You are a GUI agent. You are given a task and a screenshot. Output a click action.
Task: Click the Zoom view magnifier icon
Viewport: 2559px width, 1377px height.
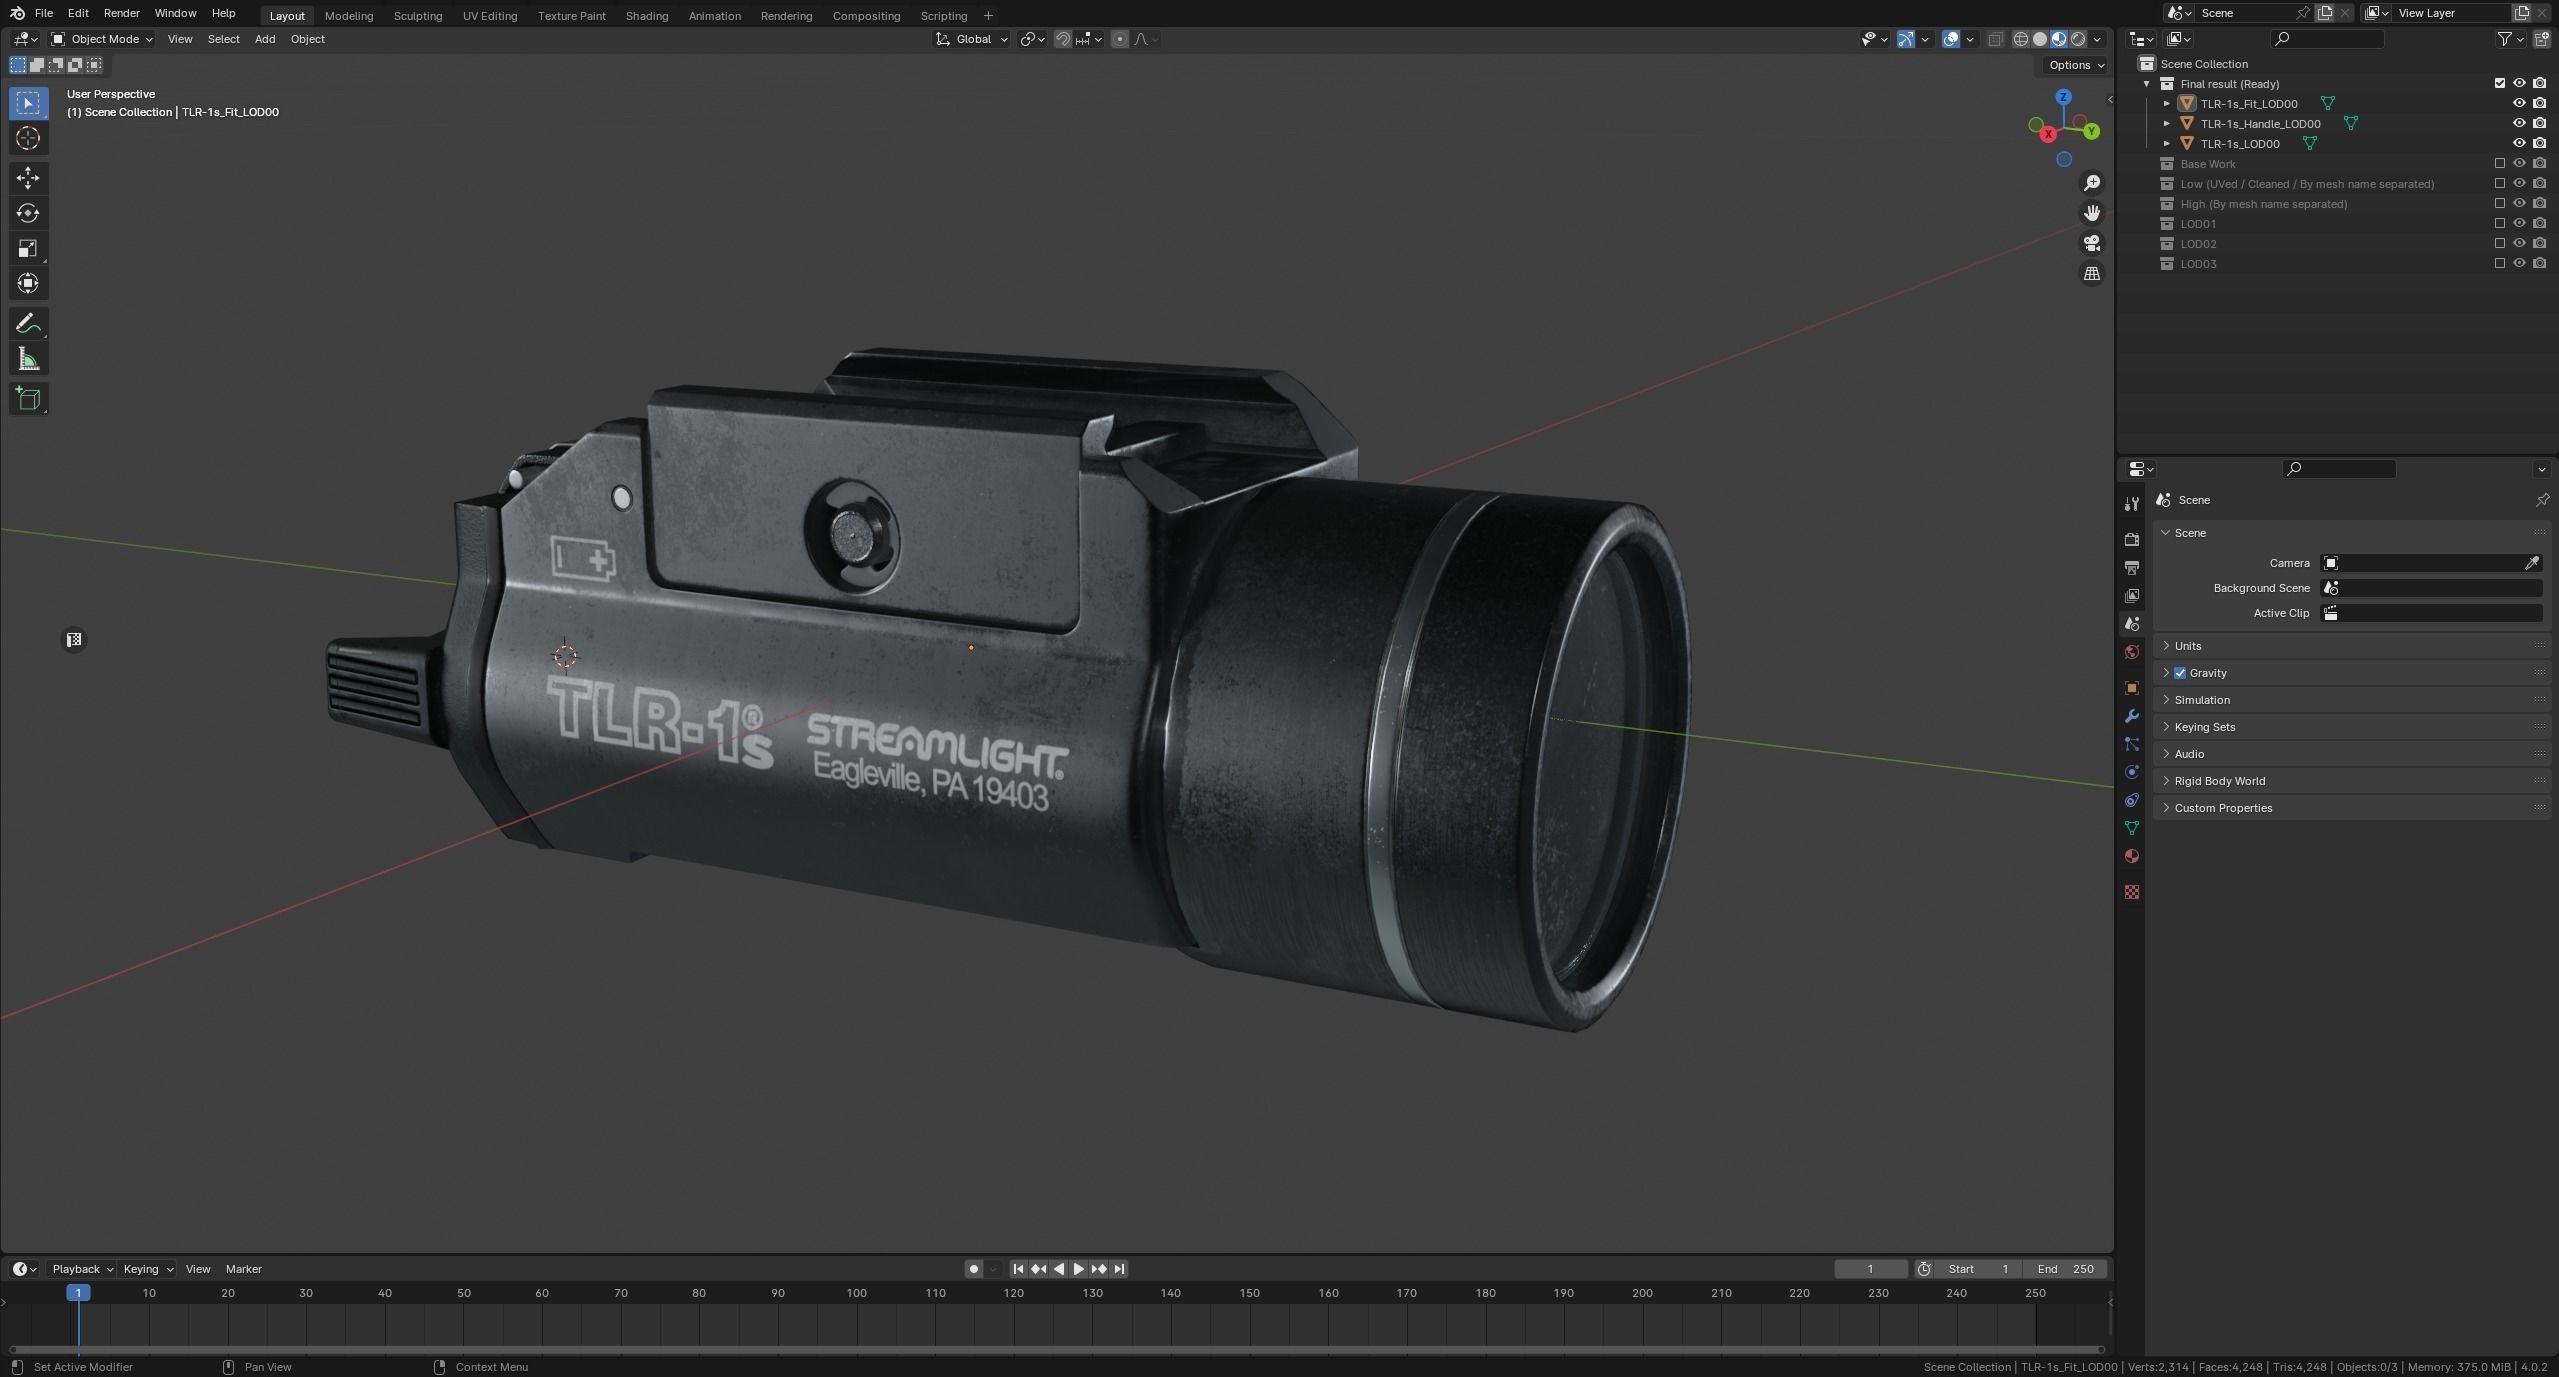[2091, 183]
